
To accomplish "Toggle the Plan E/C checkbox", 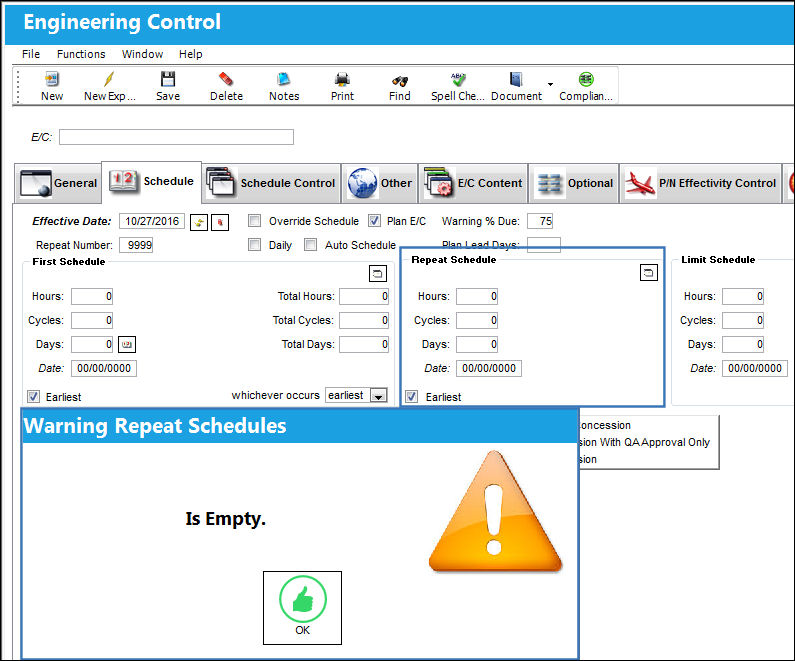I will (x=374, y=221).
